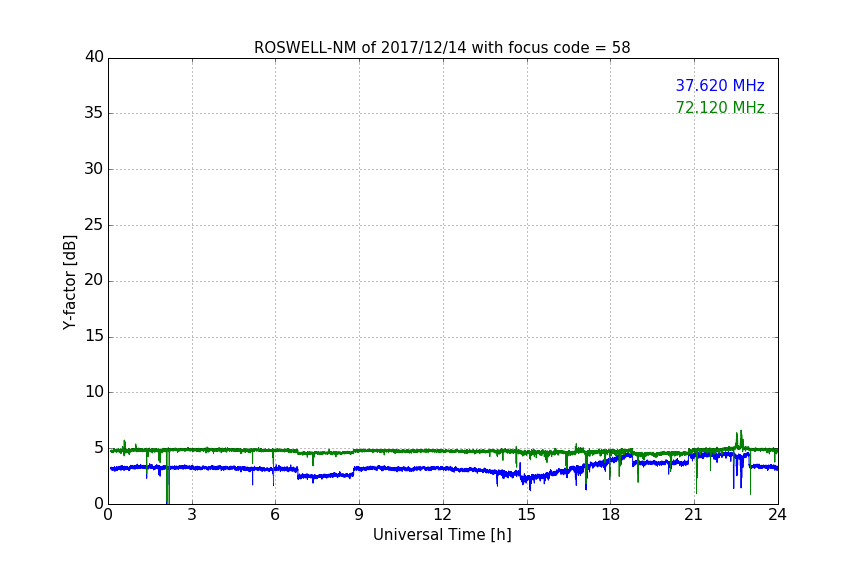
Task: Click the blue trace step down near hour 7
Action: tap(298, 472)
